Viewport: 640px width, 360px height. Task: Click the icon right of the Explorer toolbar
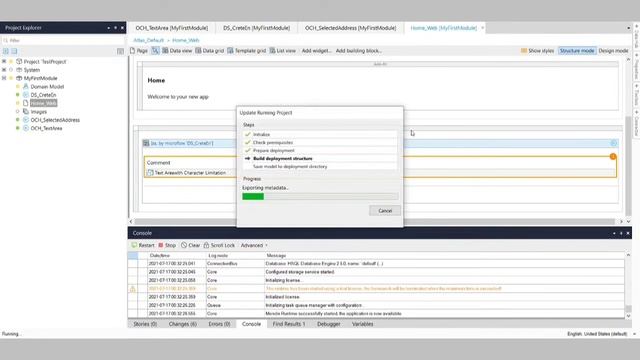[x=120, y=51]
